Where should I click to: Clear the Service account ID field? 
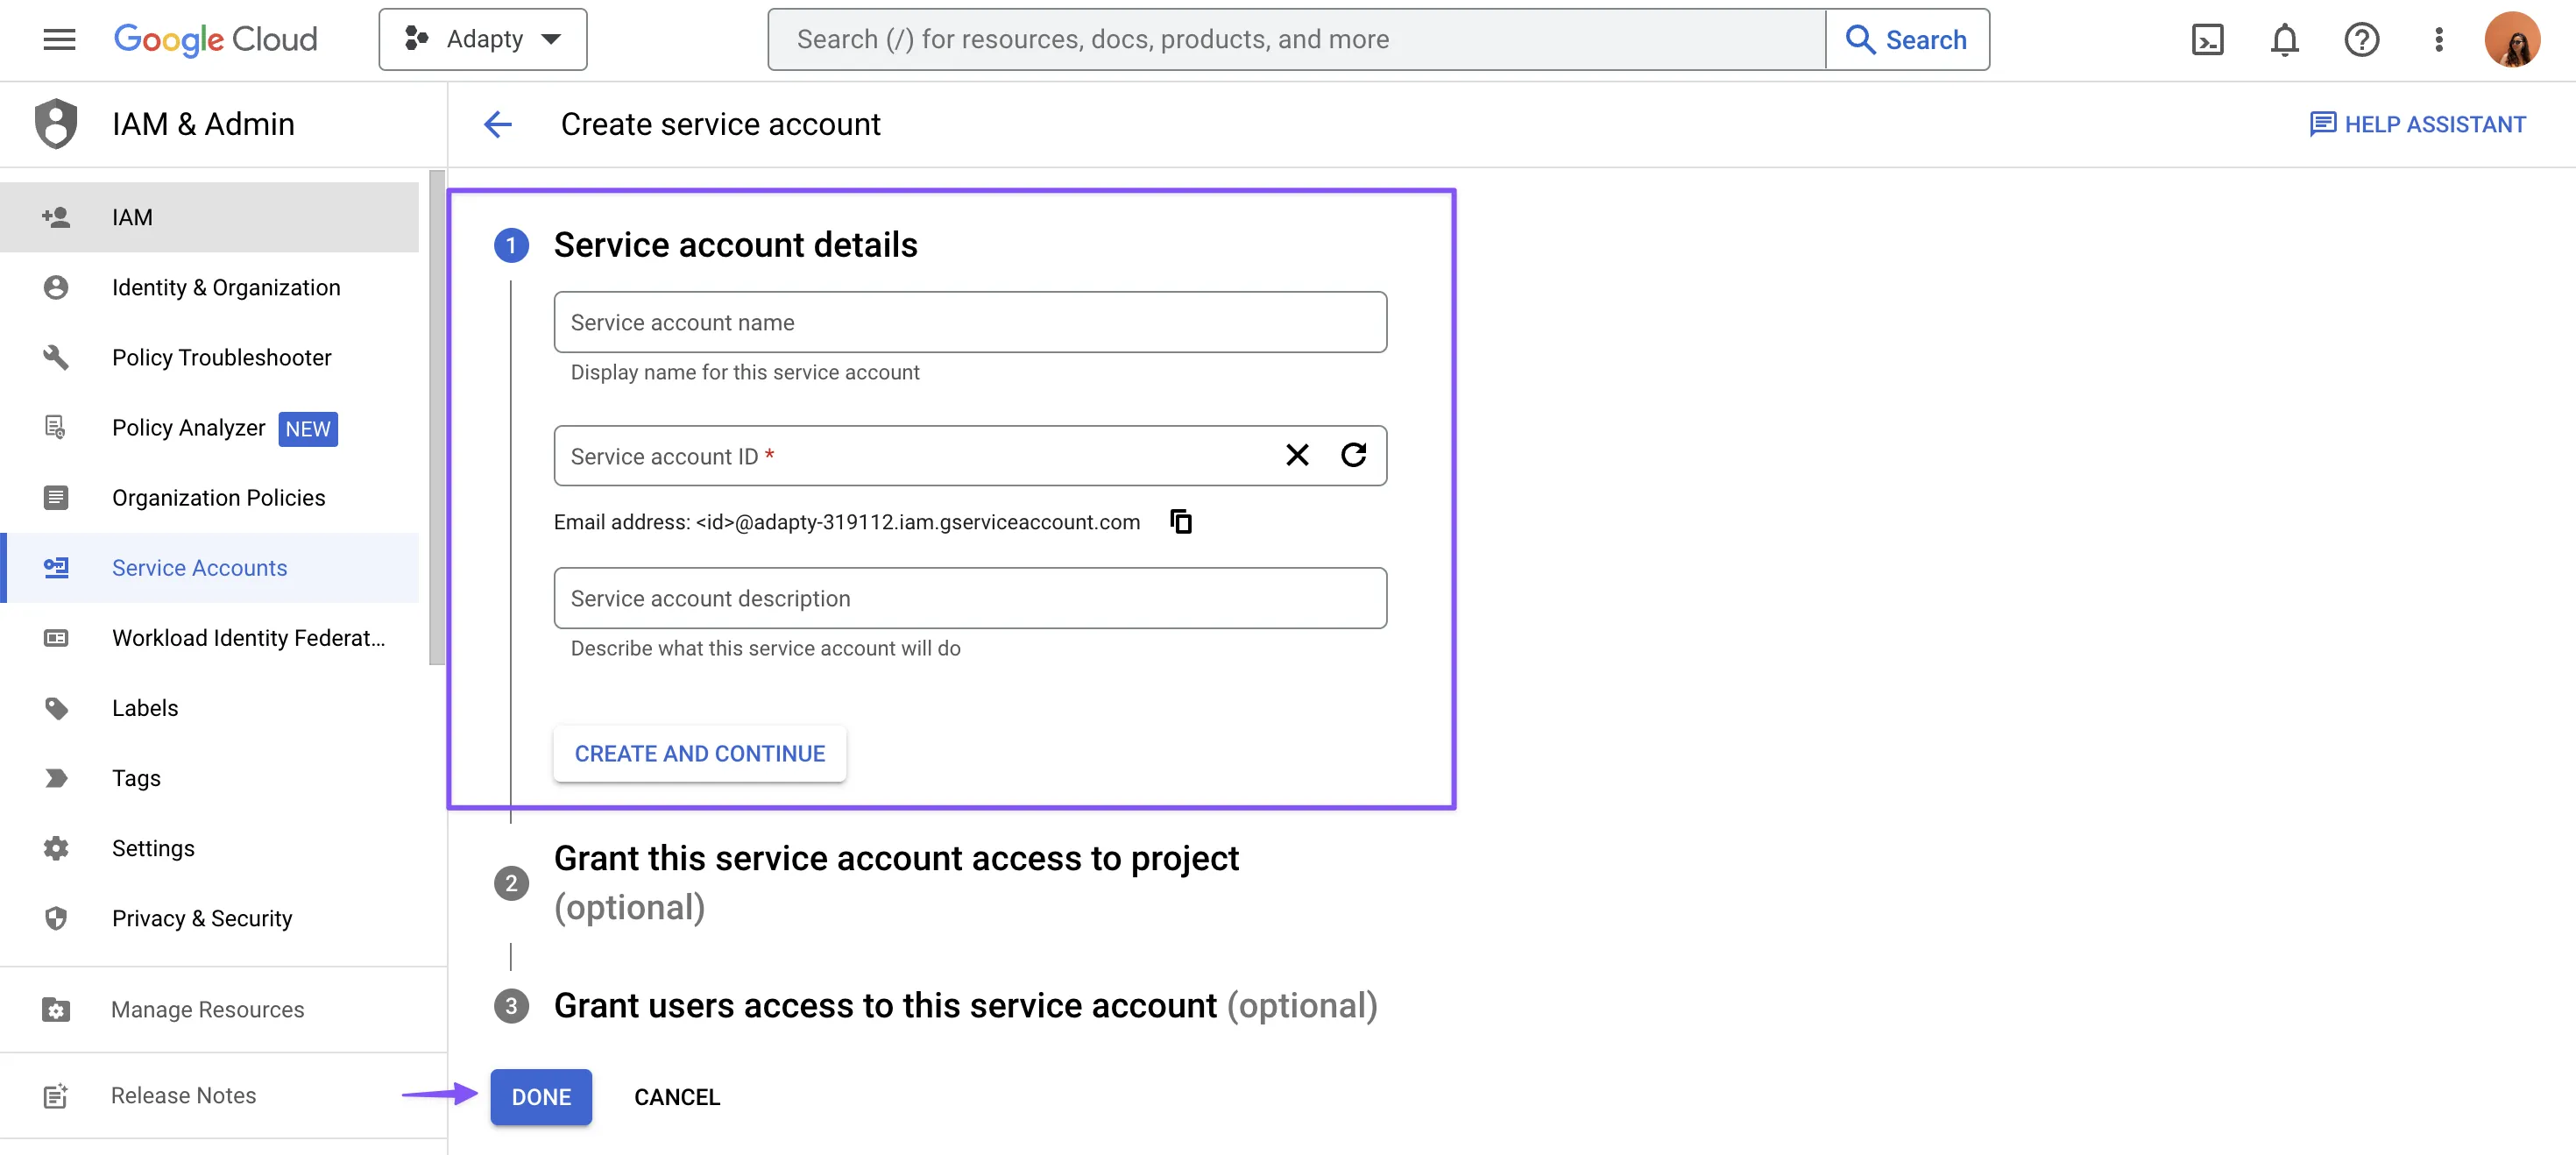click(1297, 455)
